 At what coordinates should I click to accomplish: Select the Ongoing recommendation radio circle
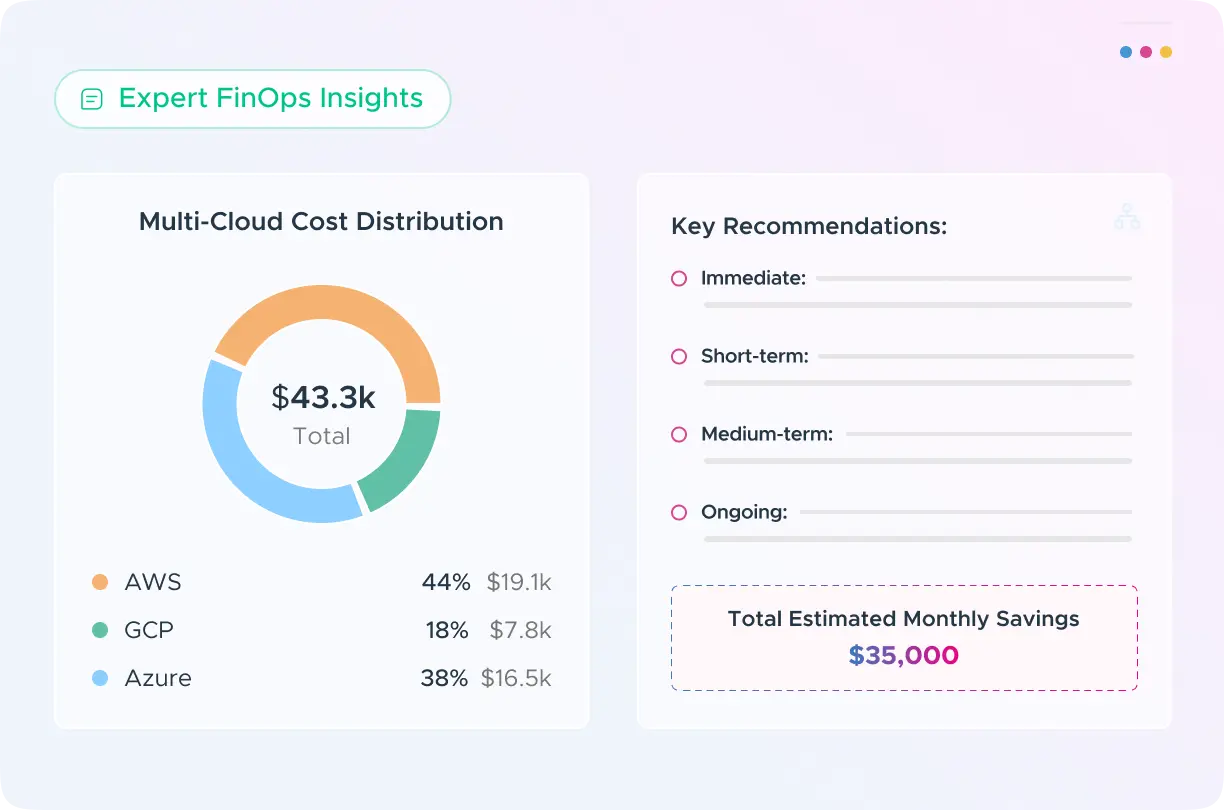679,513
